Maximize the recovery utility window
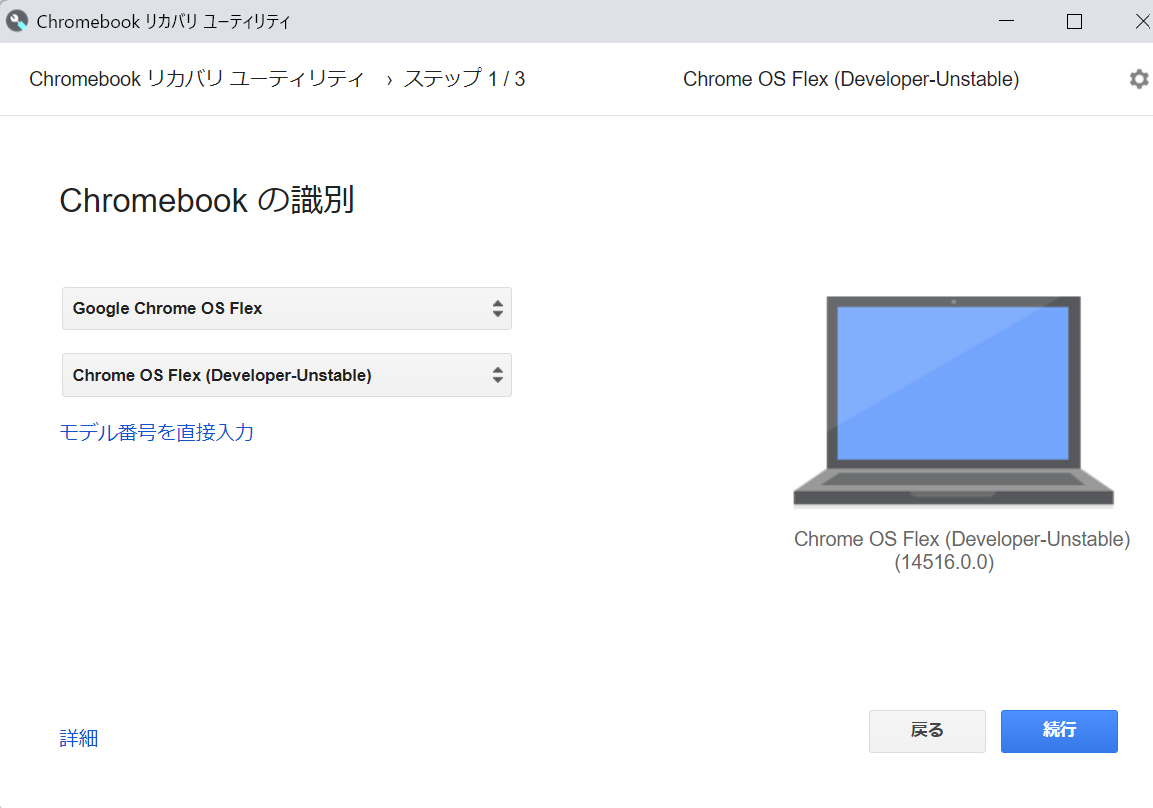This screenshot has height=808, width=1153. pos(1074,21)
